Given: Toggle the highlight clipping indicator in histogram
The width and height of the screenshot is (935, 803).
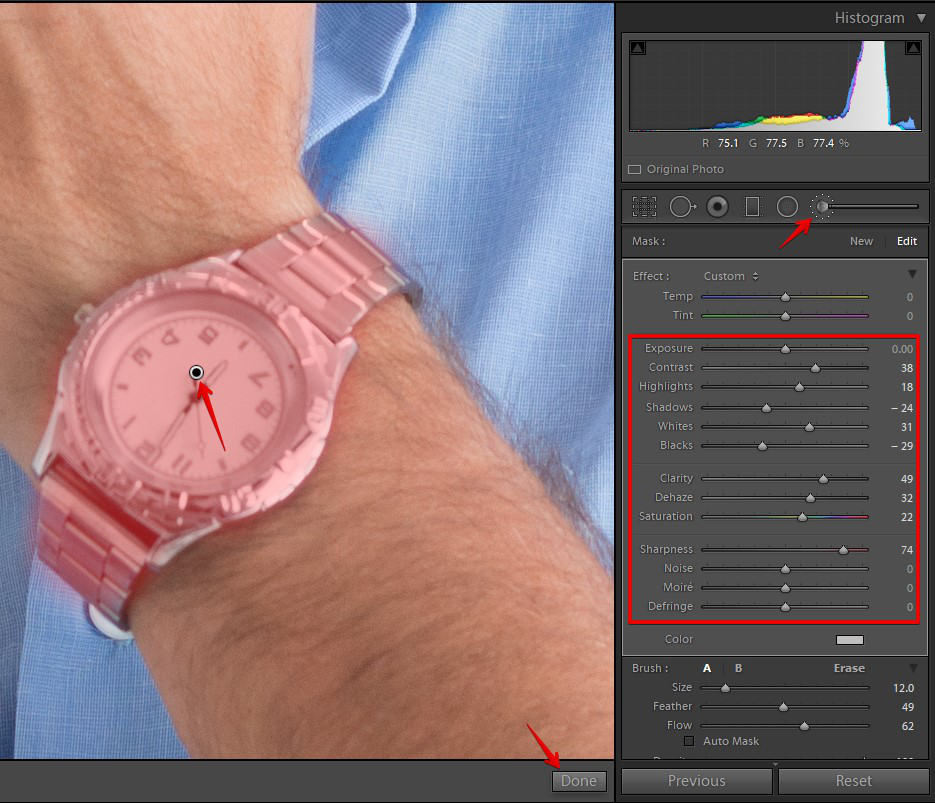Looking at the screenshot, I should tap(912, 48).
